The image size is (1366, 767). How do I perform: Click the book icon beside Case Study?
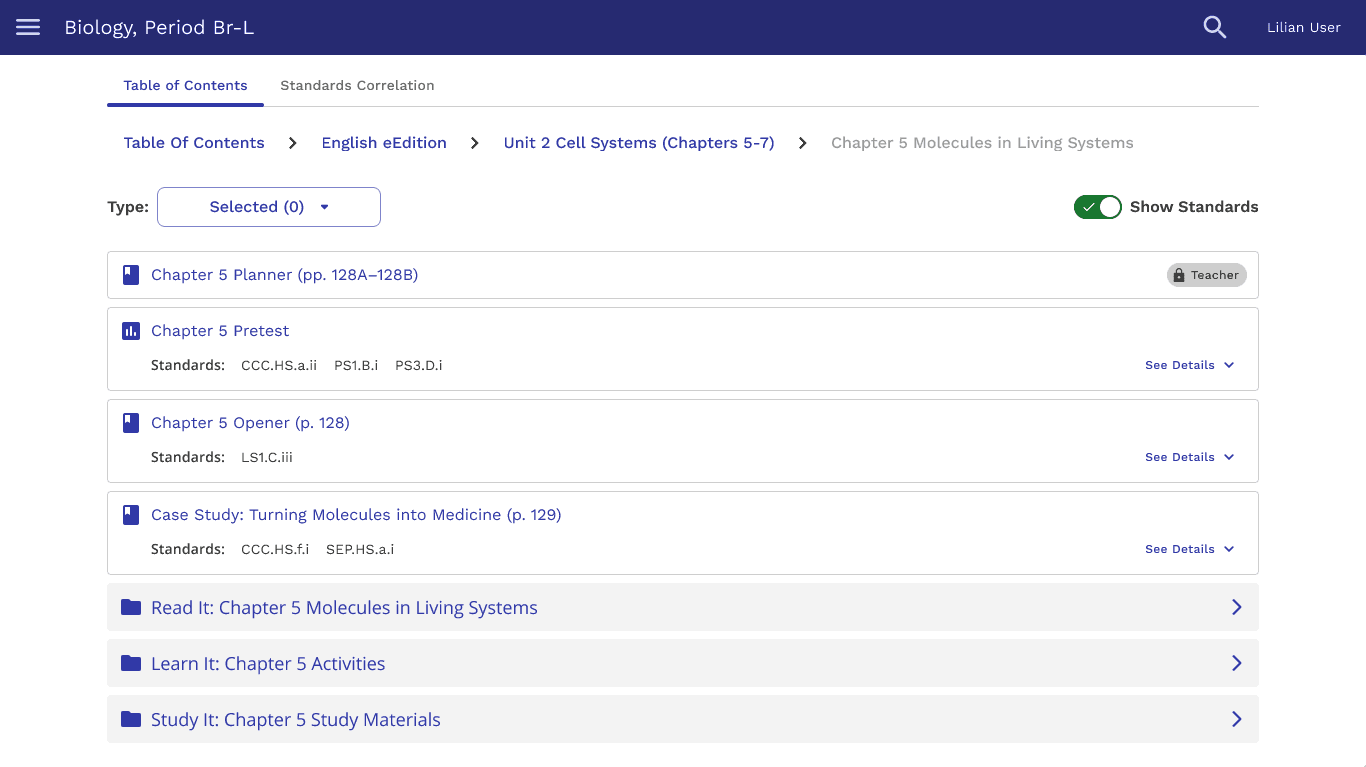tap(131, 515)
